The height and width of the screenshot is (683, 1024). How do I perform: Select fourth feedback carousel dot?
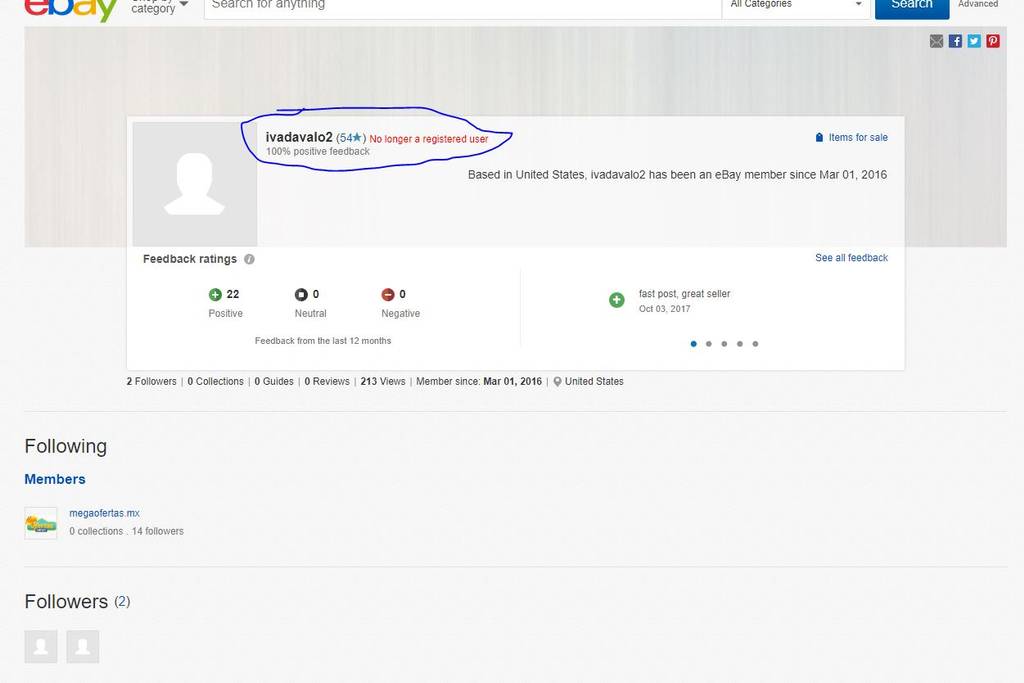(x=740, y=343)
